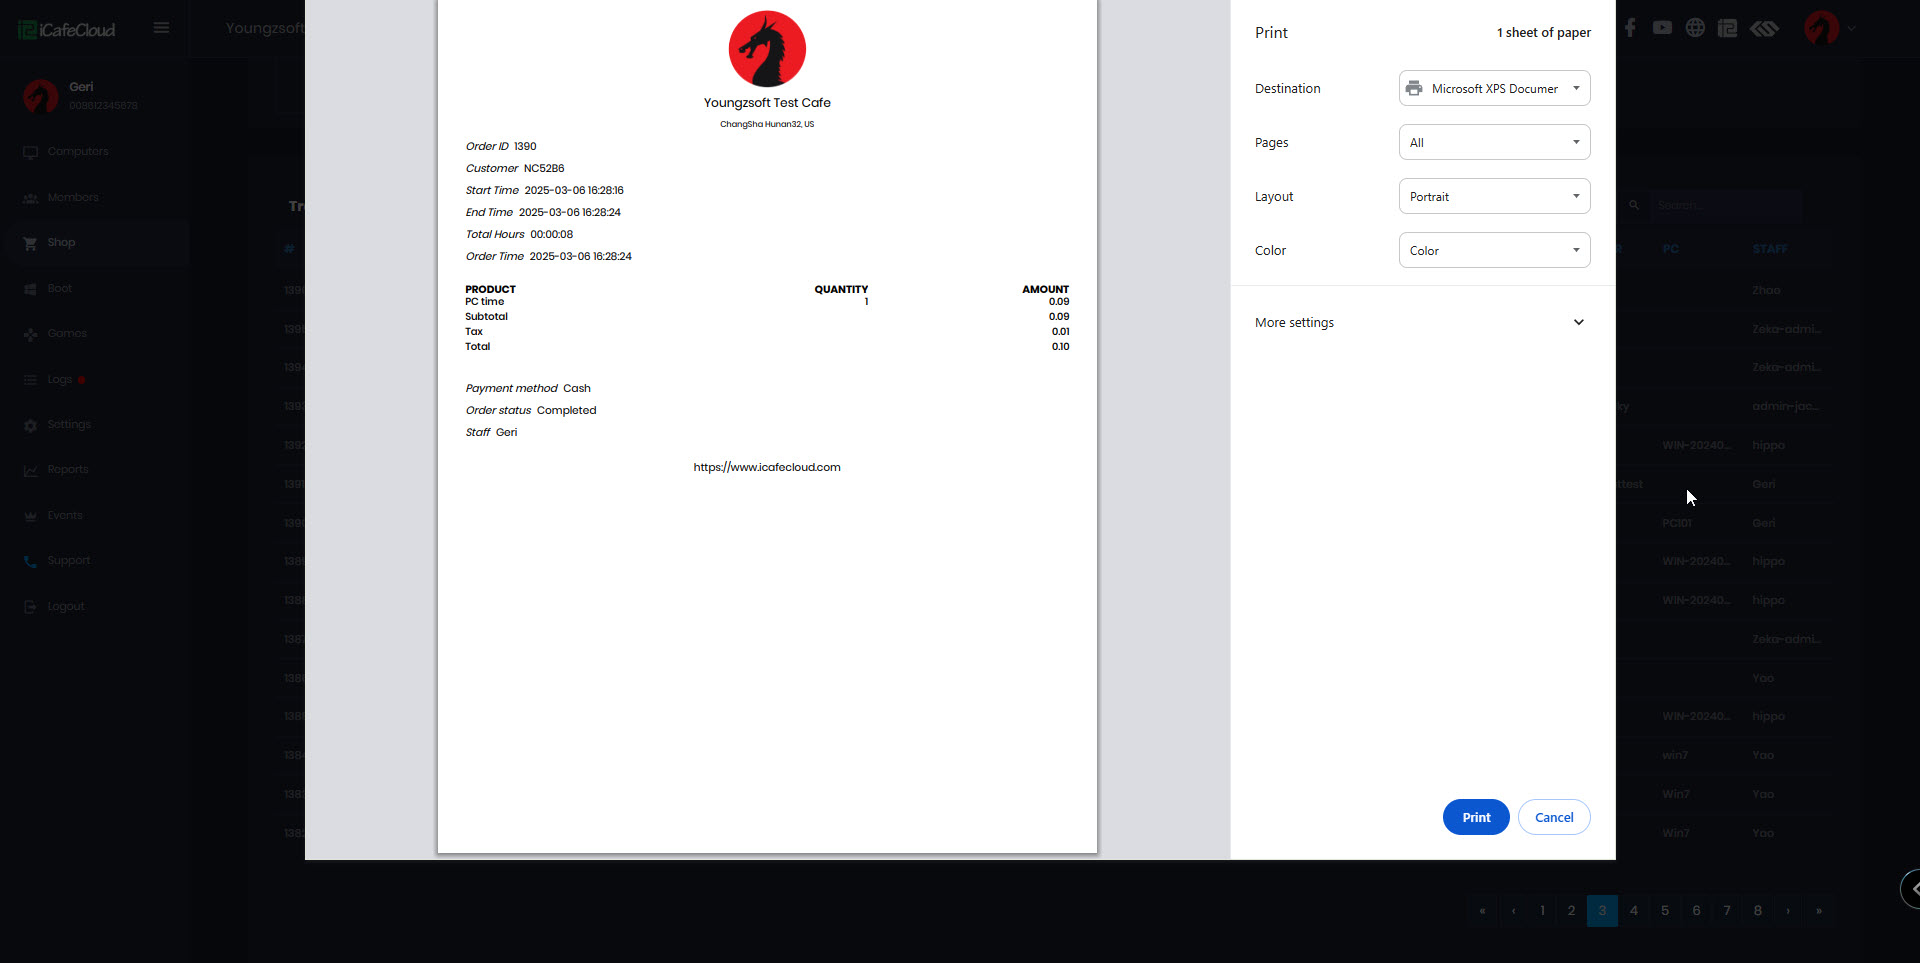
Task: Click the icafecloud.com URL on the receipt
Action: [767, 467]
